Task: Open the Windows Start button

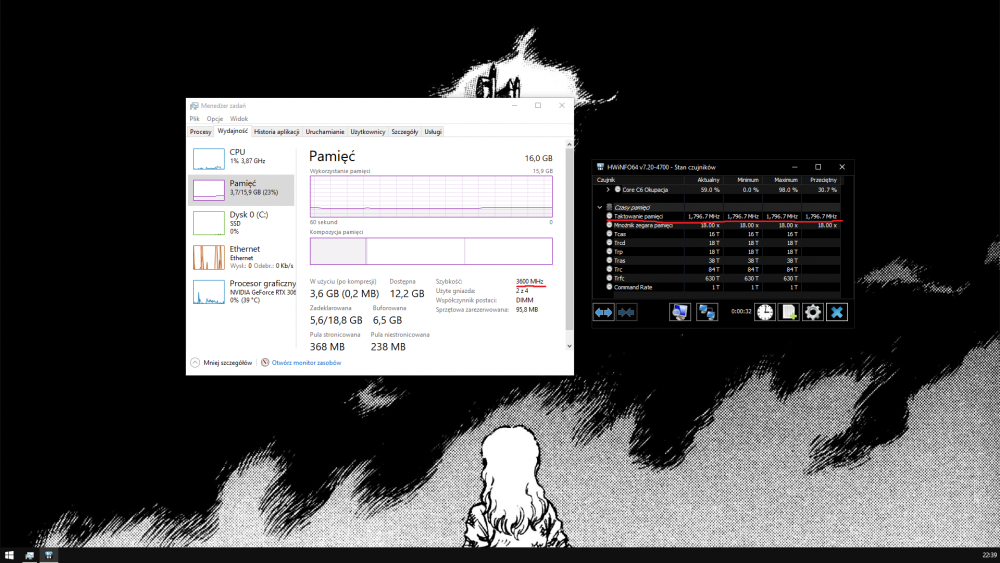Action: click(x=9, y=555)
